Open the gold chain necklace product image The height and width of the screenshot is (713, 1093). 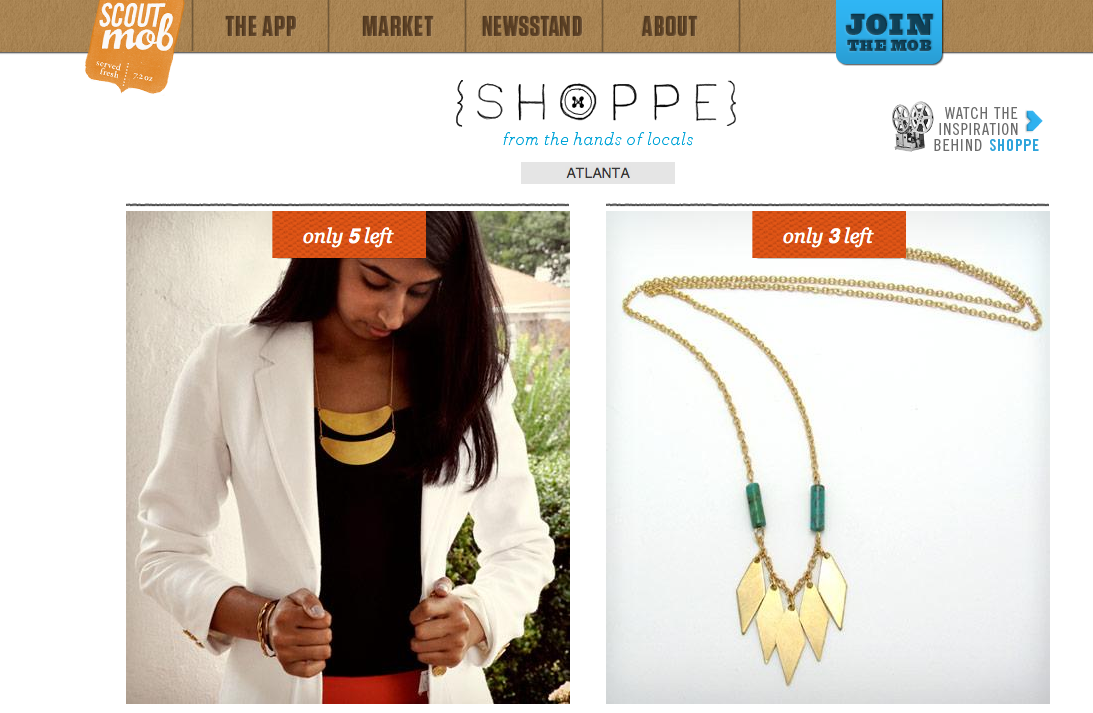click(827, 457)
